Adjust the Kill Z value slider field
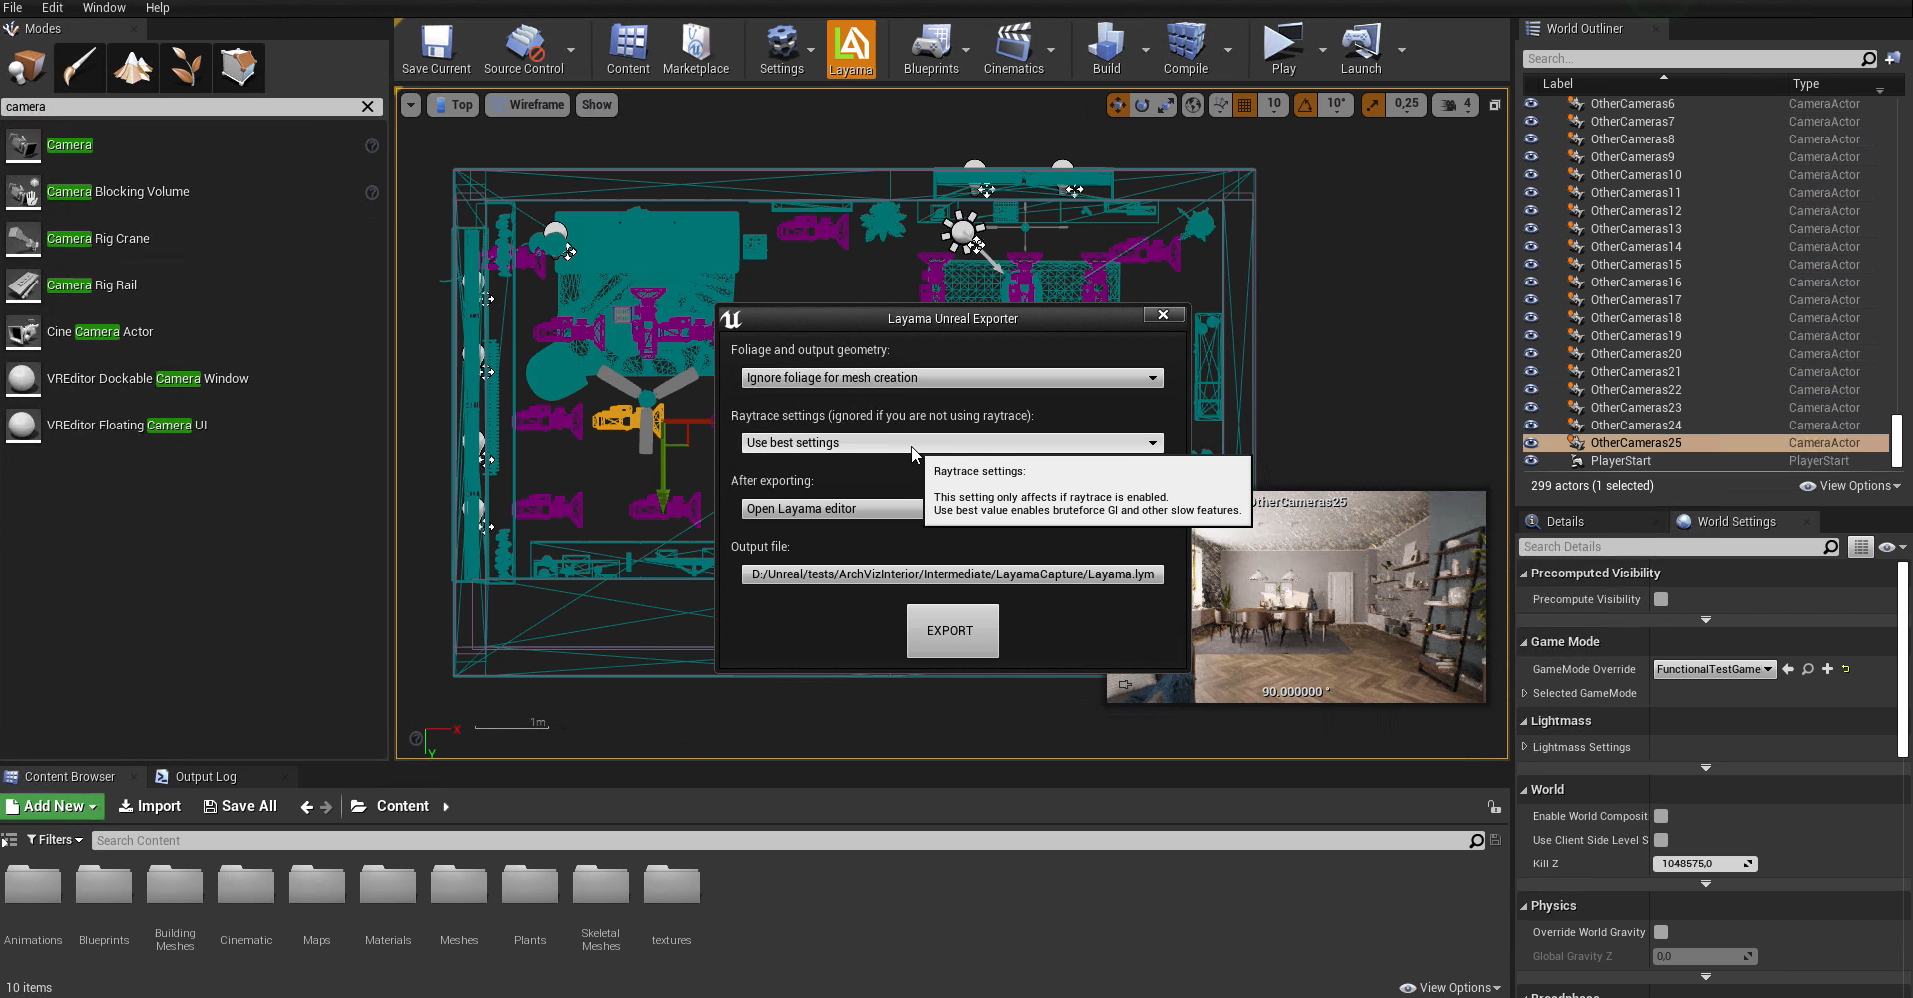This screenshot has height=998, width=1913. [x=1705, y=864]
